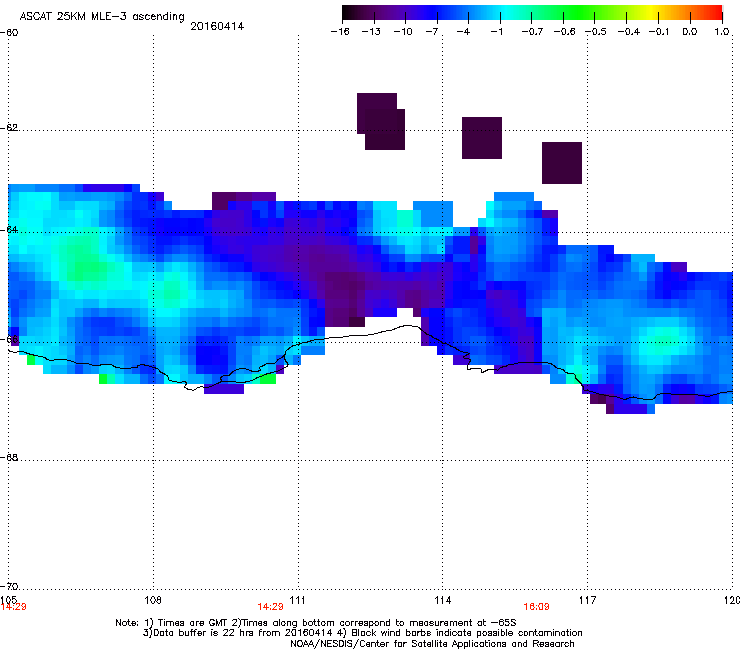This screenshot has width=740, height=650.
Task: Click the isolated dark square near longitude 116
Action: click(562, 163)
